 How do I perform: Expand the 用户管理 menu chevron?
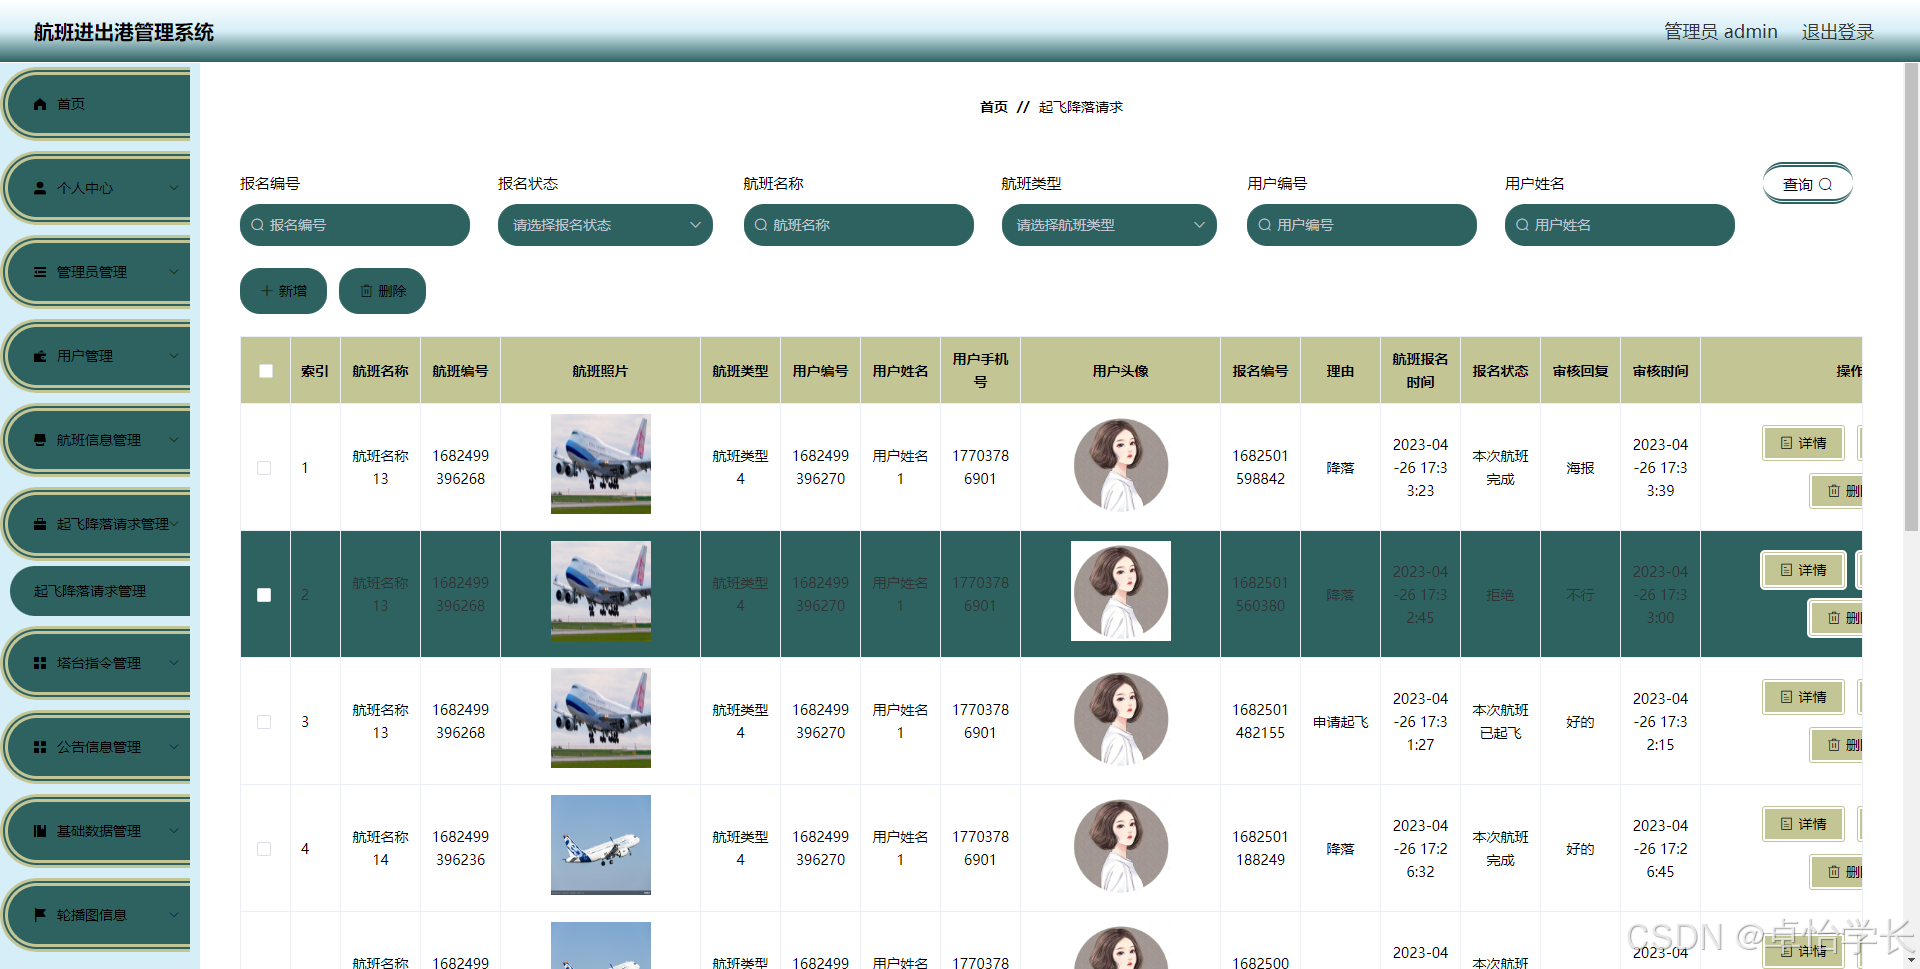[x=174, y=356]
